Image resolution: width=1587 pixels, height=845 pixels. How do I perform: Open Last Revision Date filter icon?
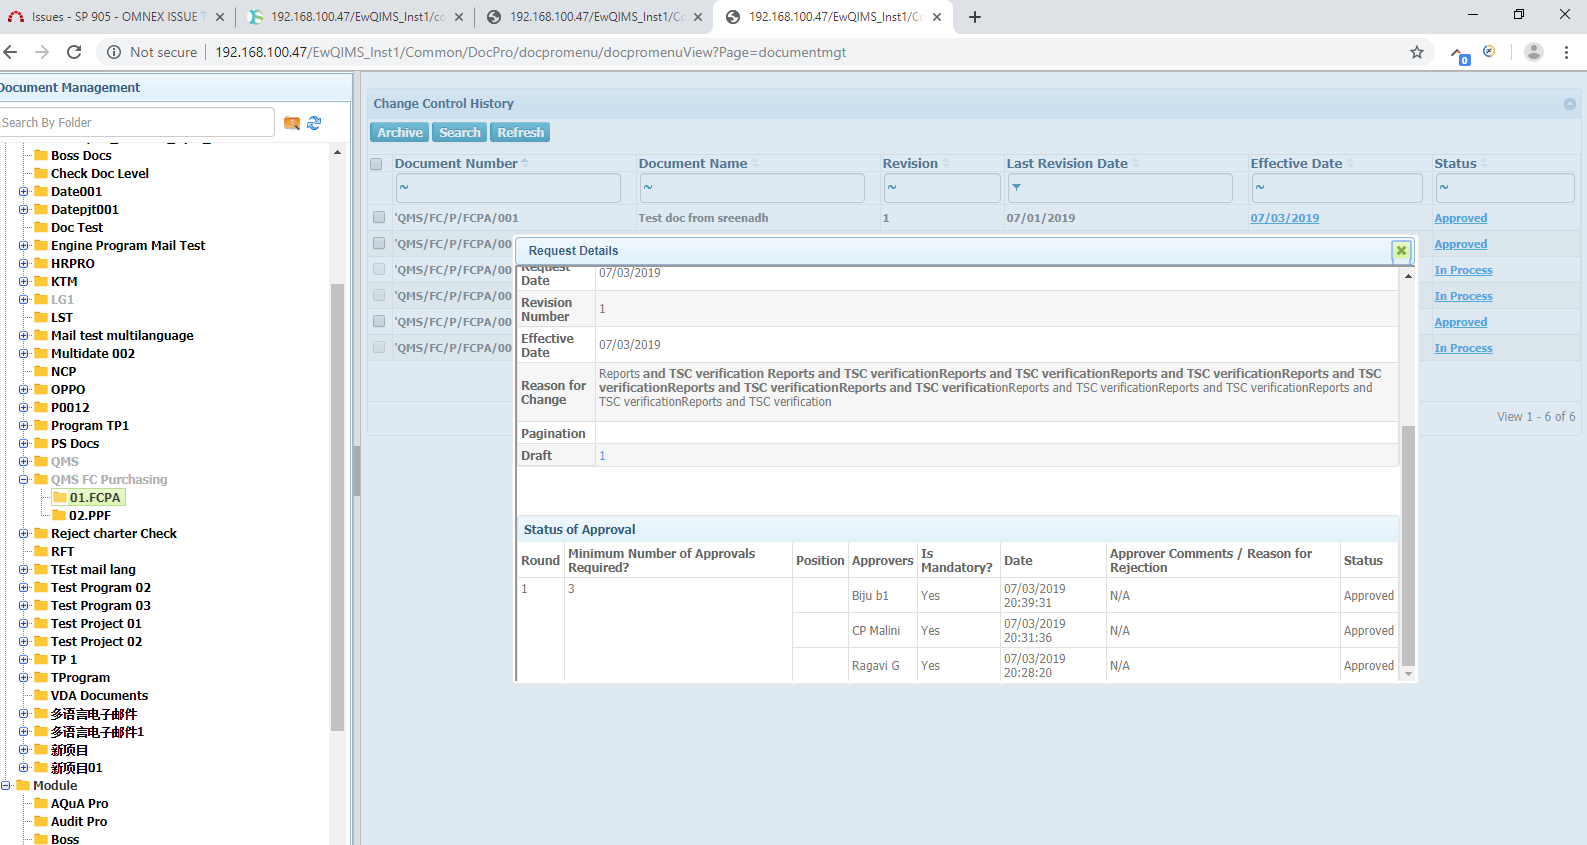click(x=1016, y=187)
